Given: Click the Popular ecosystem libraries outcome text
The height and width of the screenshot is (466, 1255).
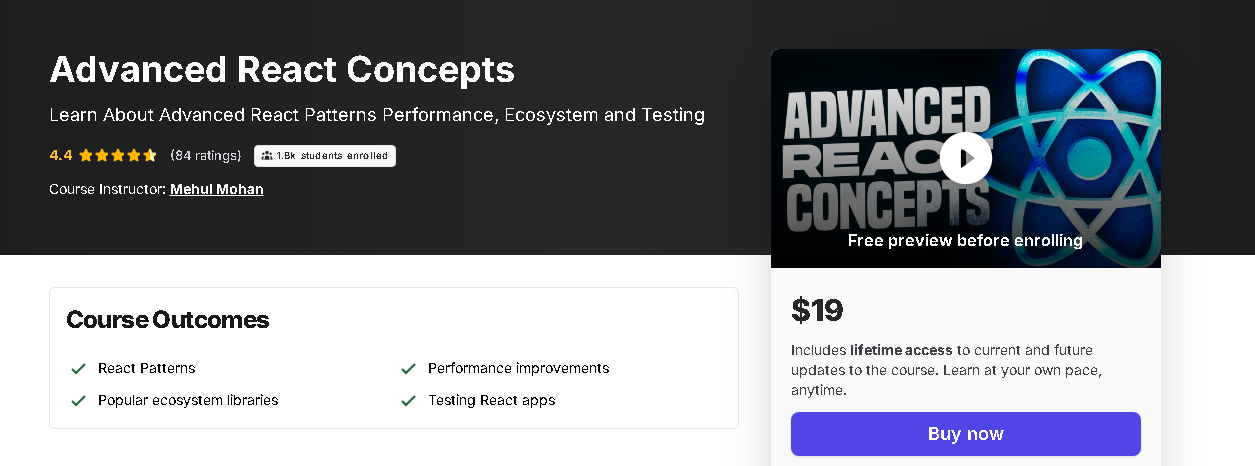Looking at the screenshot, I should tap(188, 400).
